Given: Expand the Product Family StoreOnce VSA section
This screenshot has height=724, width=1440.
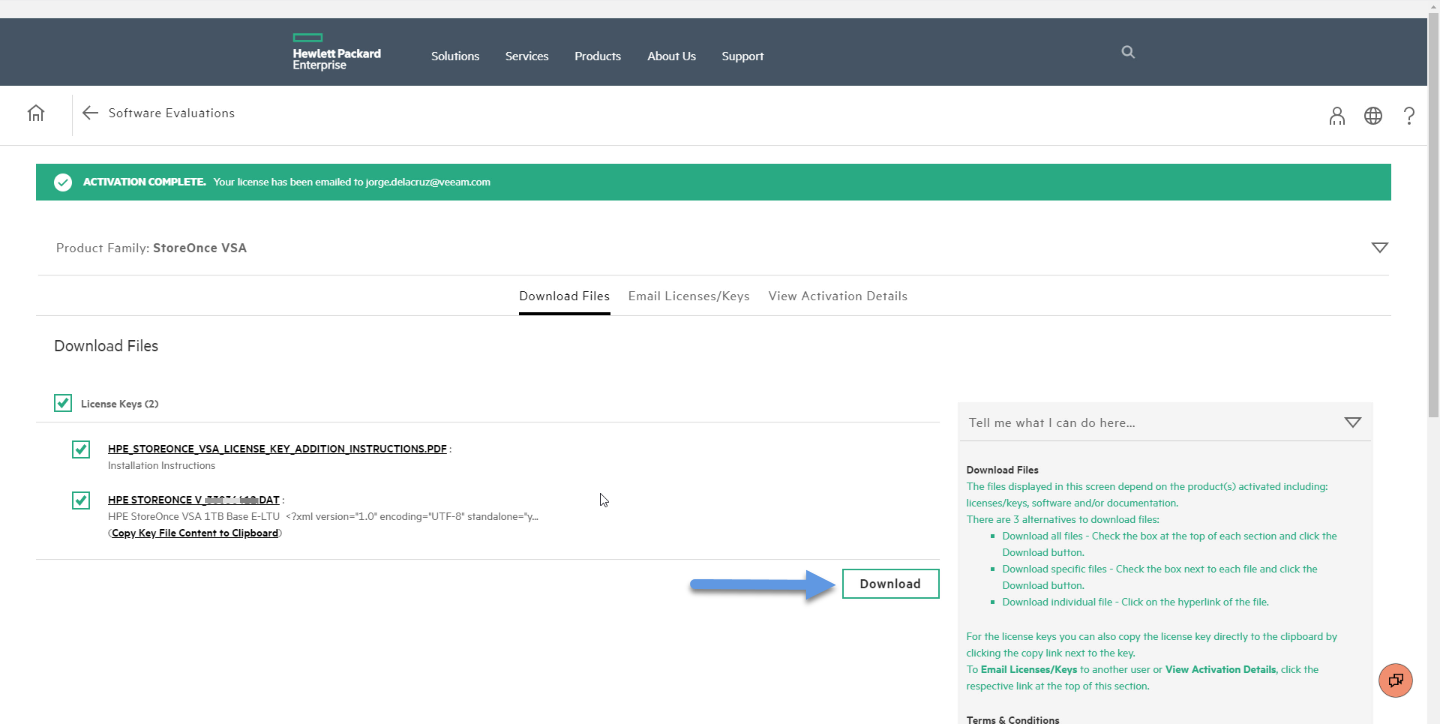Looking at the screenshot, I should click(1380, 247).
